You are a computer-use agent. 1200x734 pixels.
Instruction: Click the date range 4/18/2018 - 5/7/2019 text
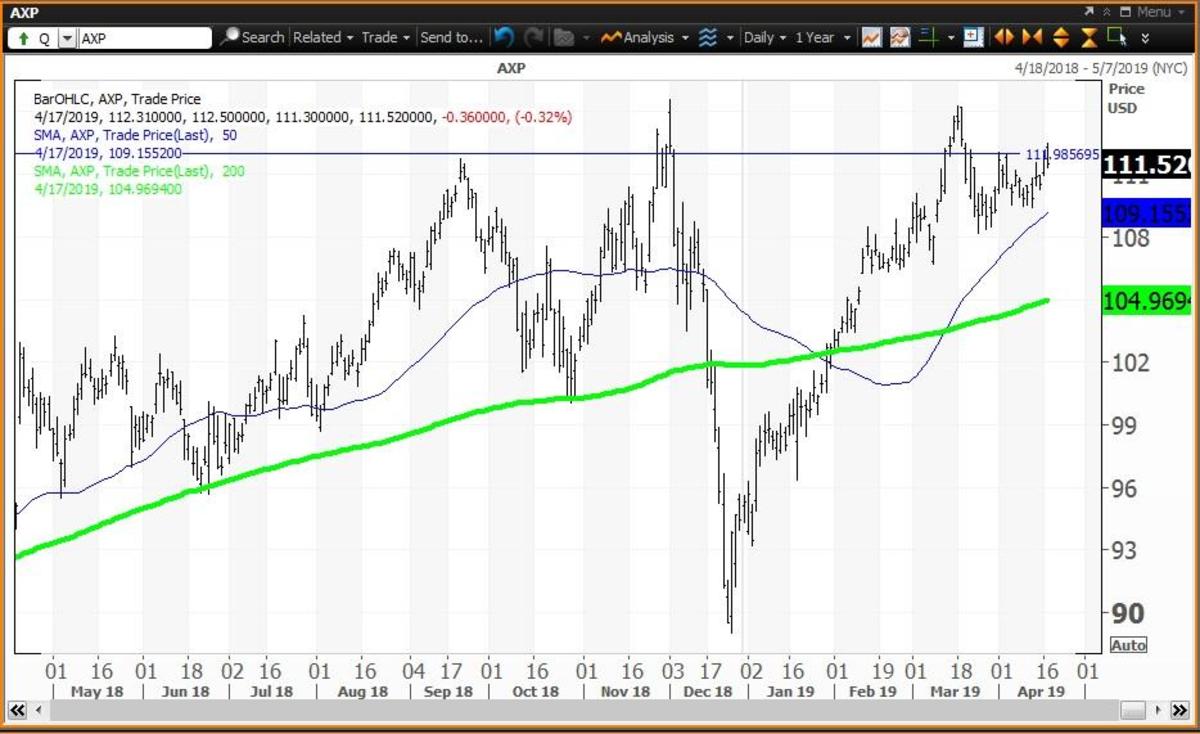click(x=1100, y=67)
